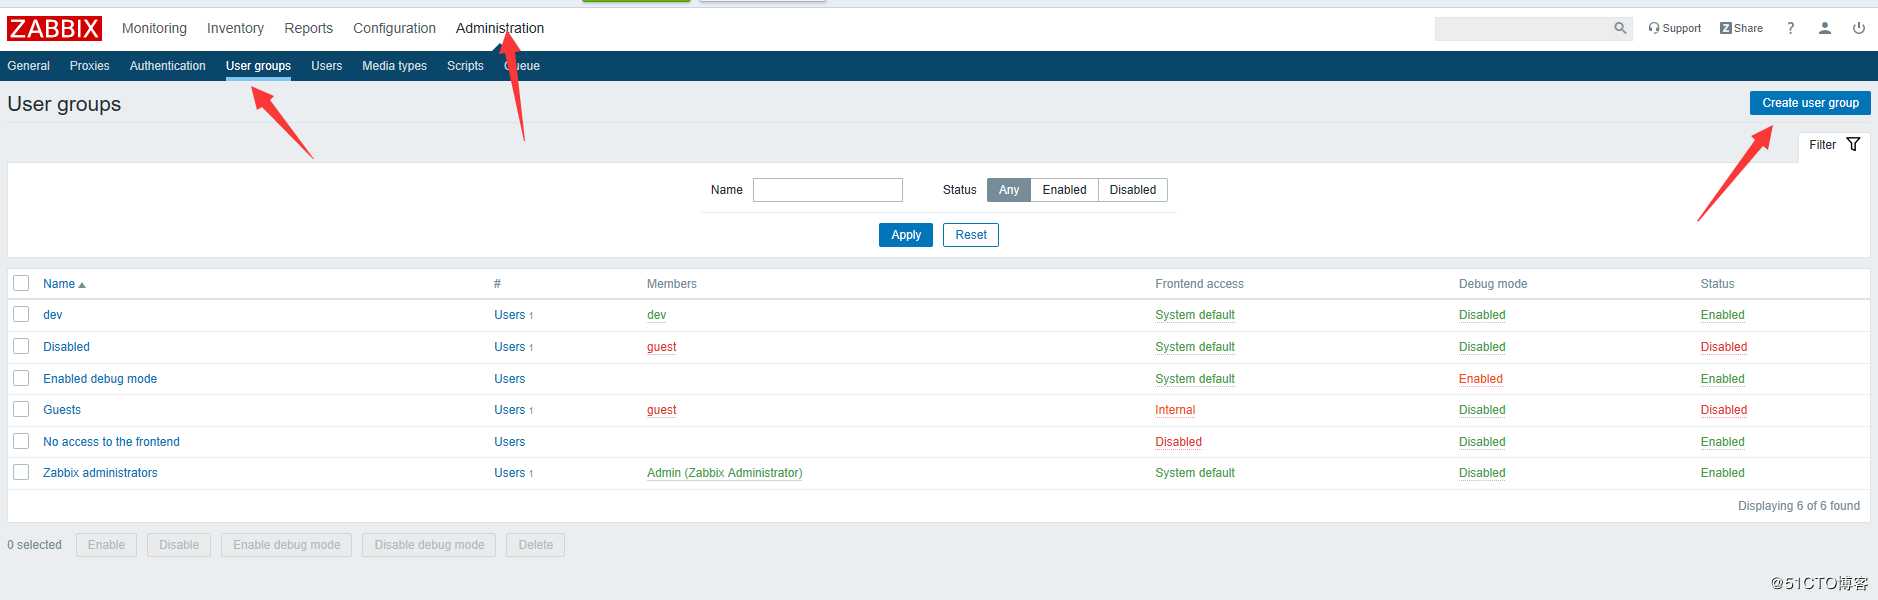Open the Disabled user group
The height and width of the screenshot is (600, 1878).
[66, 347]
